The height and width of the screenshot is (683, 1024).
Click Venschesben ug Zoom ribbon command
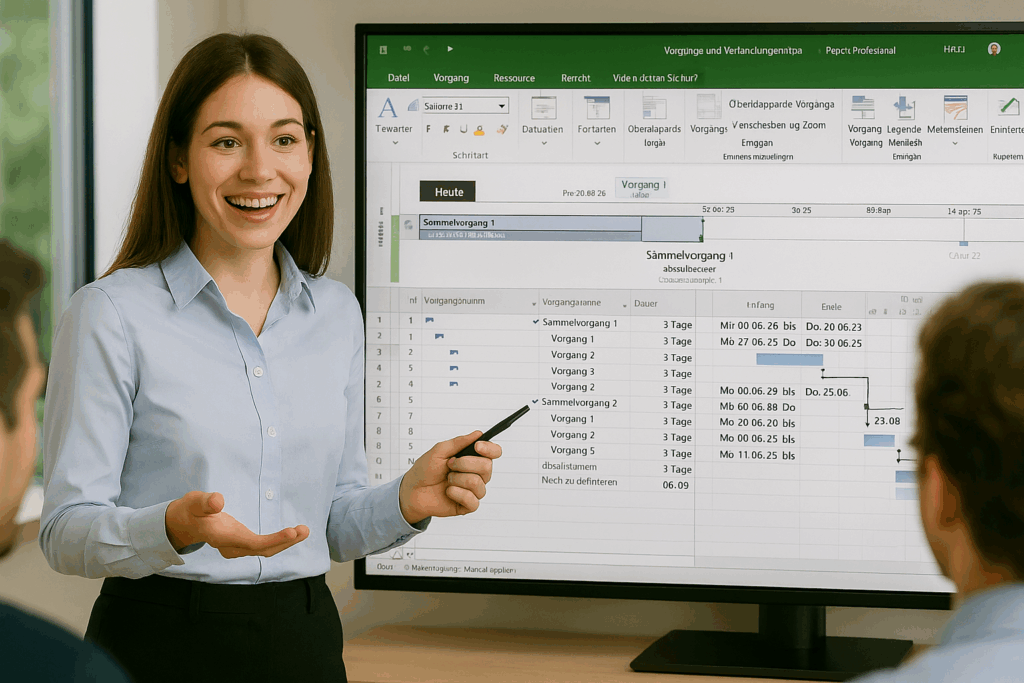tap(778, 125)
